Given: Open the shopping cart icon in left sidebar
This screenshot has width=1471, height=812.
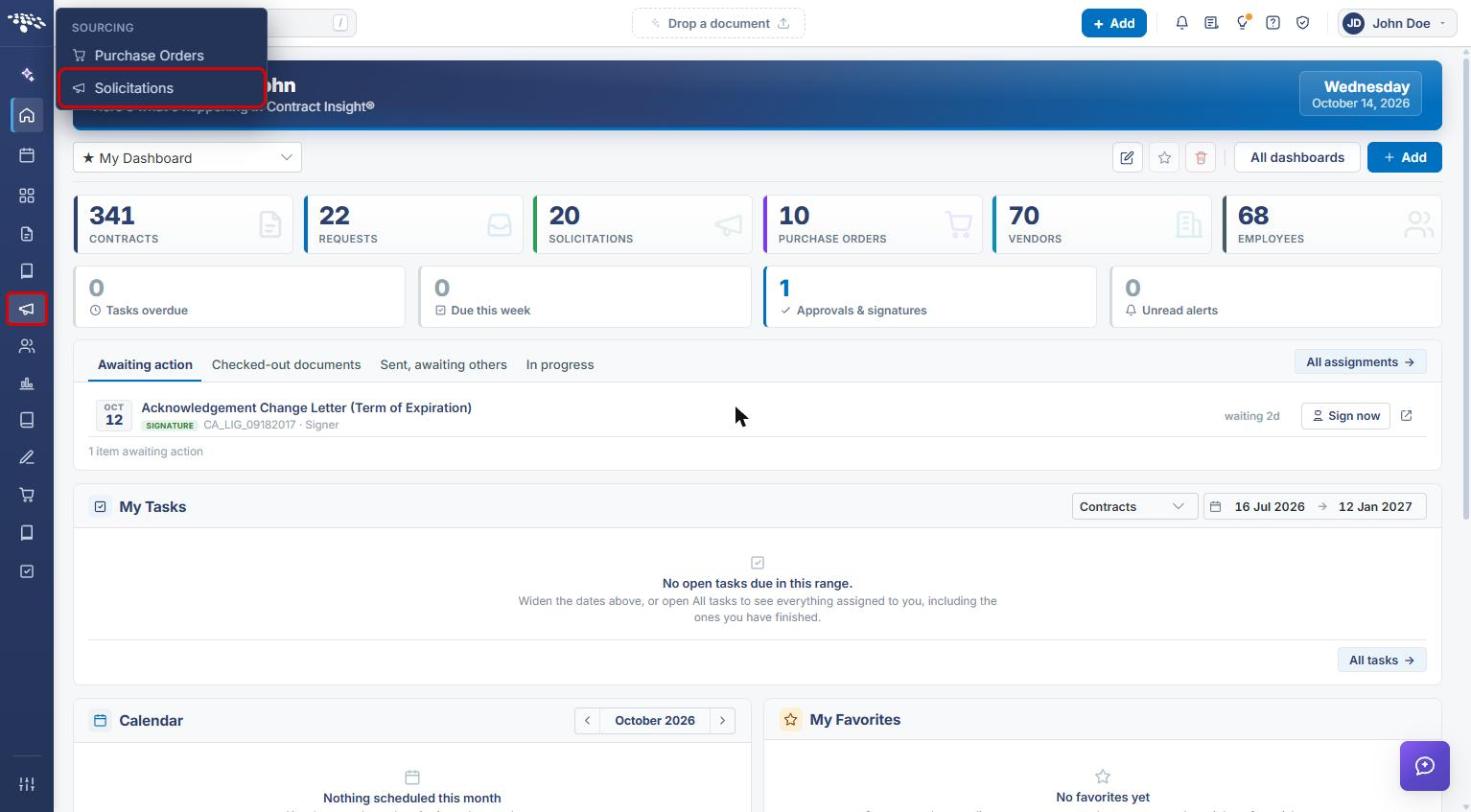Looking at the screenshot, I should tap(27, 494).
